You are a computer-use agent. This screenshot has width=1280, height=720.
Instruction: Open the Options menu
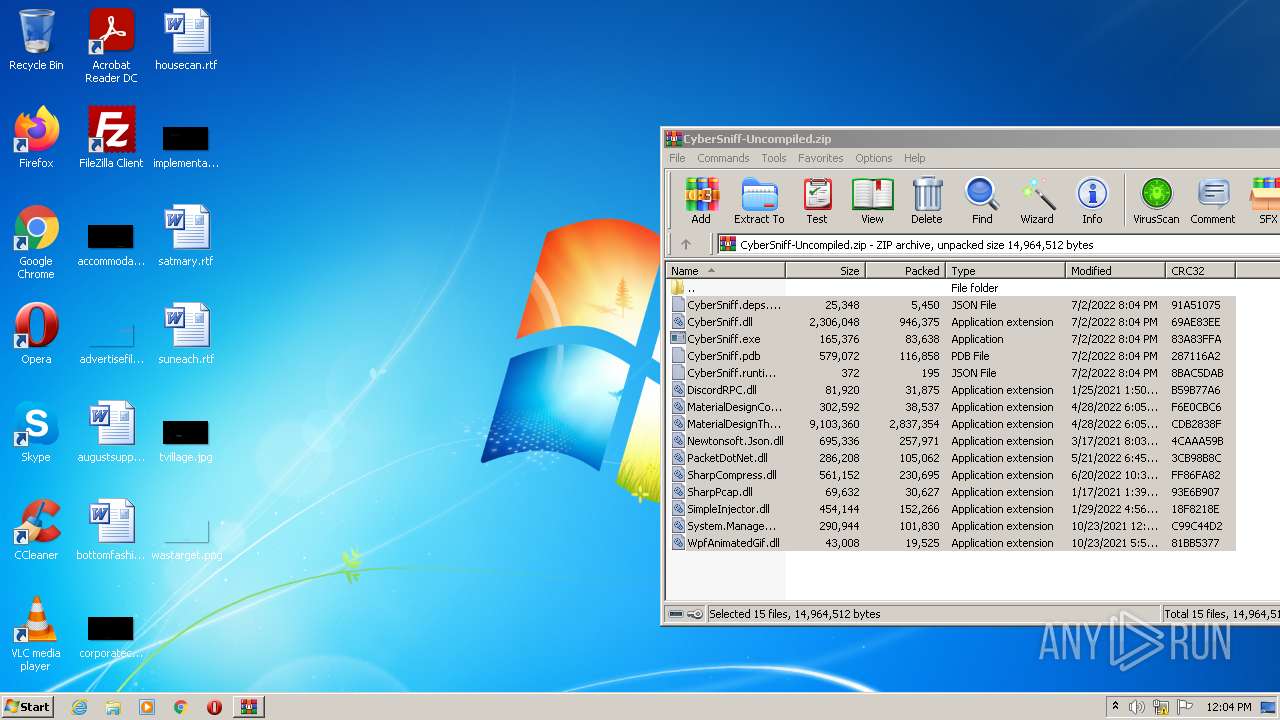[873, 158]
